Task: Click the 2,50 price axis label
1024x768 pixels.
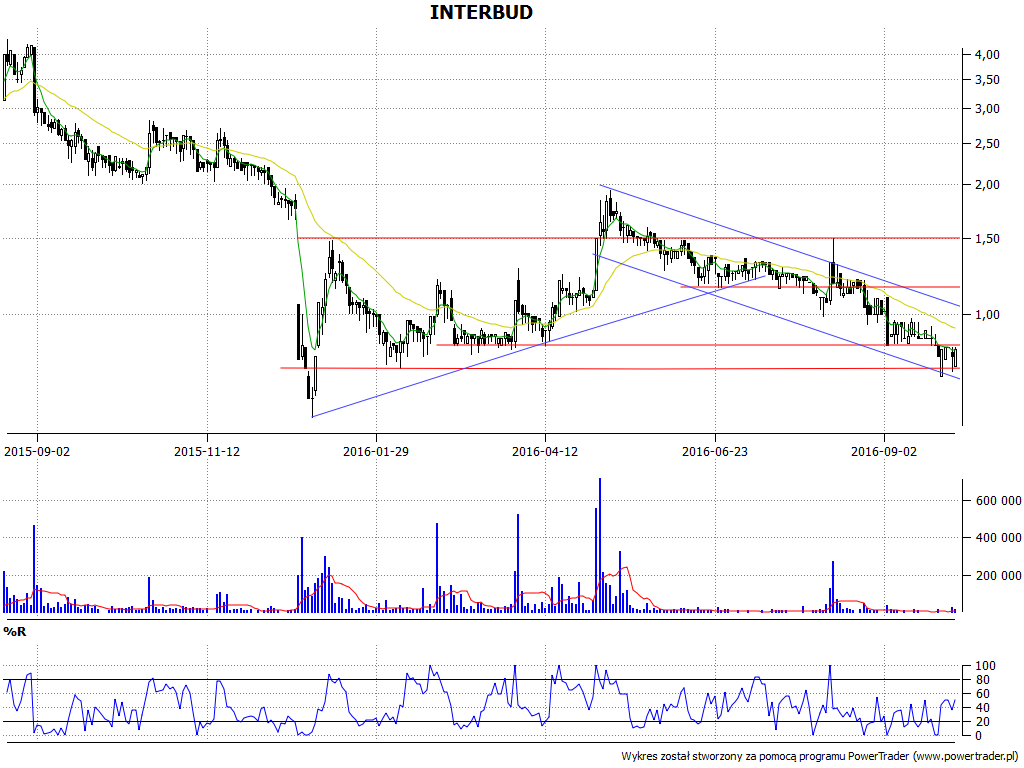Action: coord(987,144)
